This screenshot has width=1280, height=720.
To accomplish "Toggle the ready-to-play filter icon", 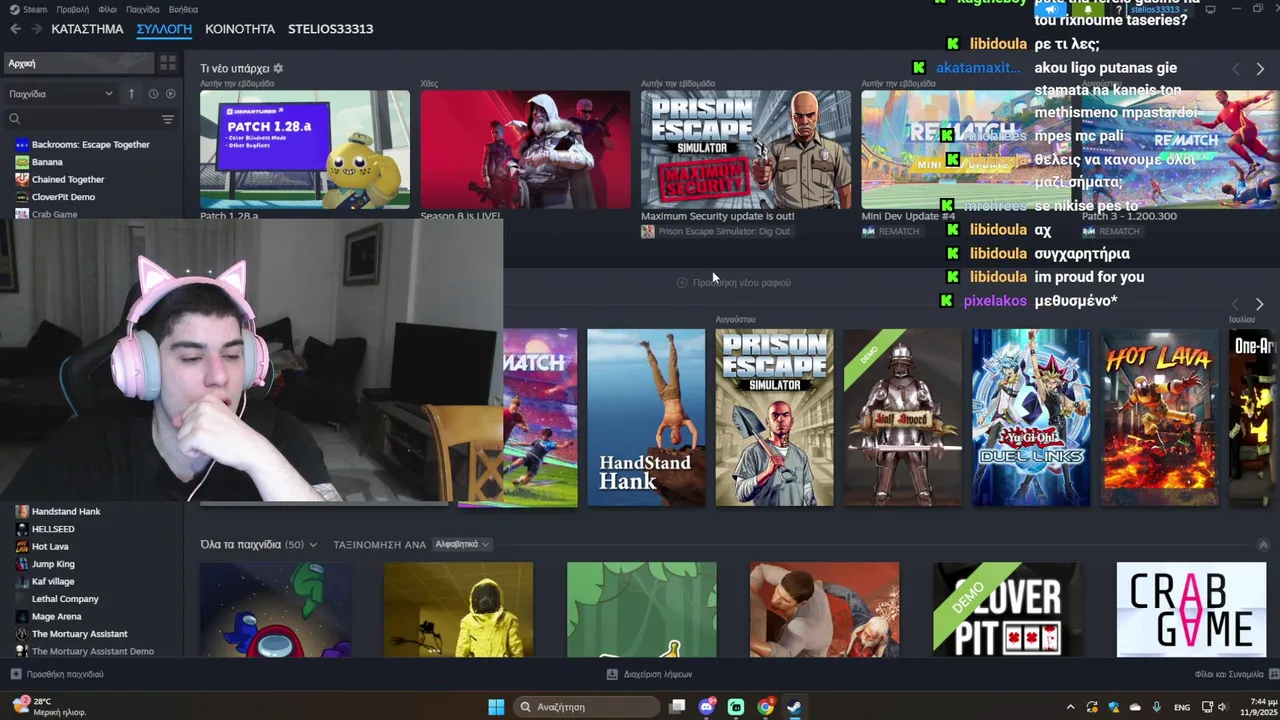I will (170, 94).
